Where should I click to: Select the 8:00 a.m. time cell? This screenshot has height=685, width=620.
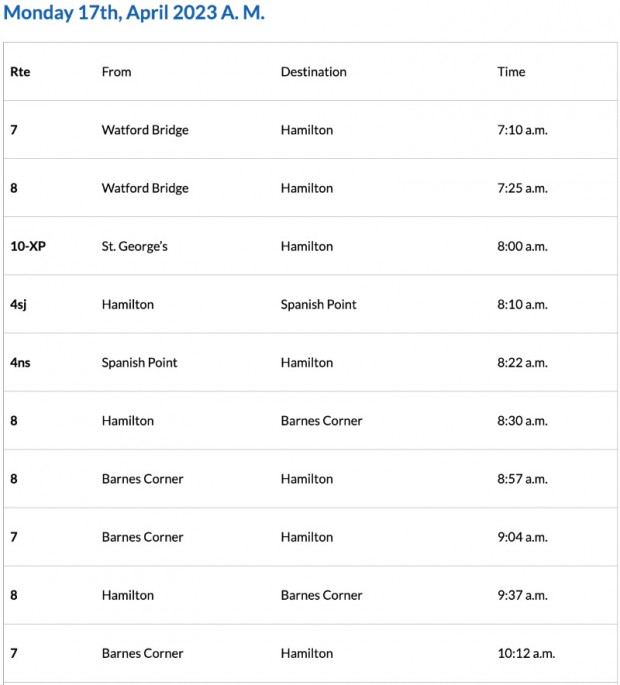click(522, 246)
